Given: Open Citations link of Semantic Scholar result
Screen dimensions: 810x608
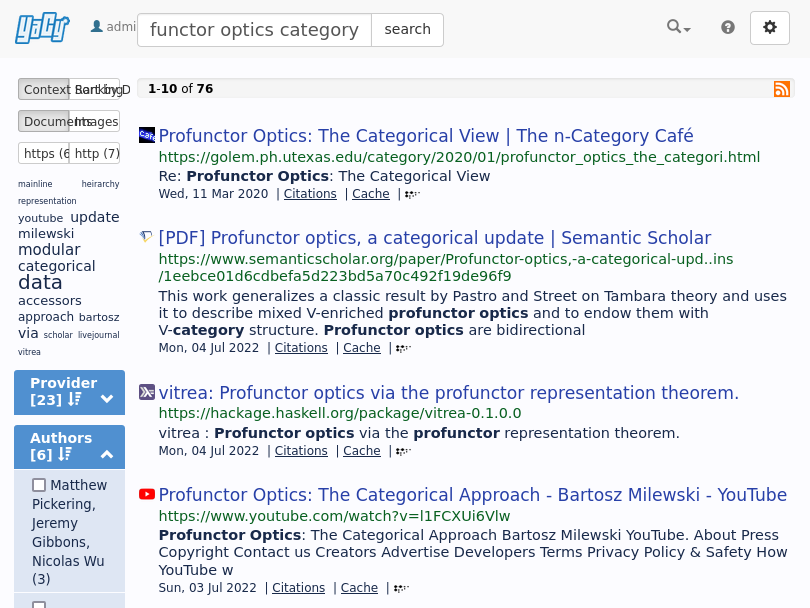Looking at the screenshot, I should click(x=301, y=348).
